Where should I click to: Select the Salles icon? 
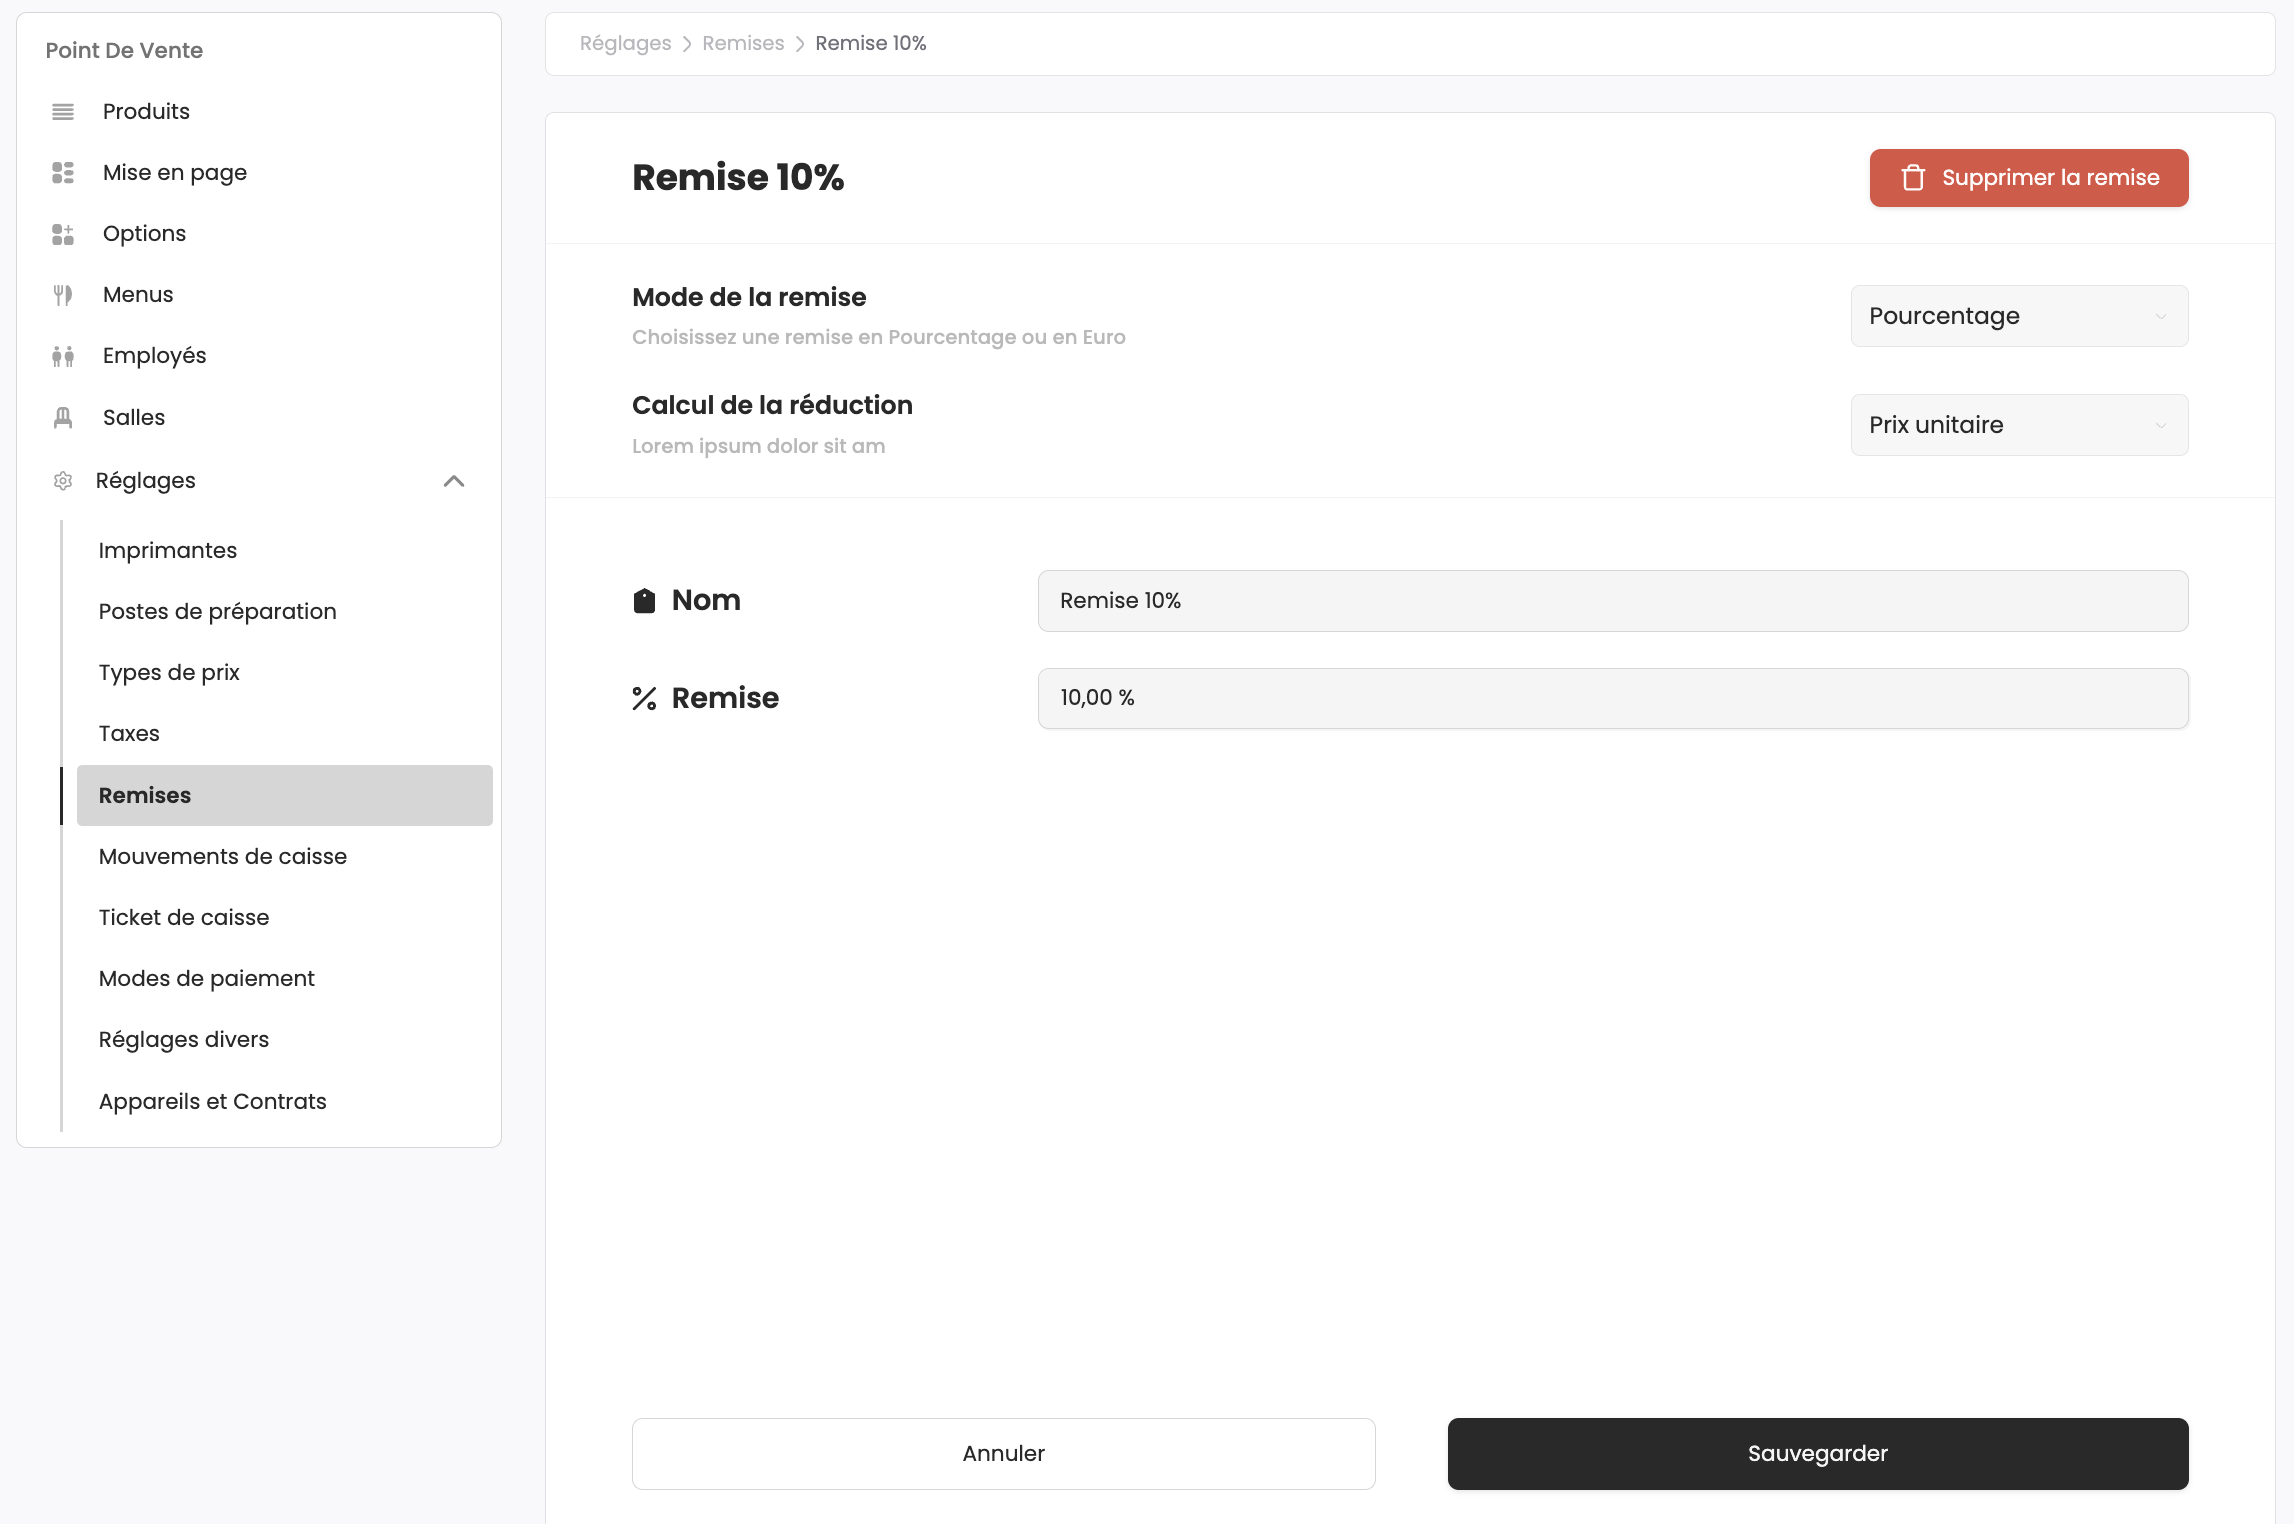coord(63,417)
